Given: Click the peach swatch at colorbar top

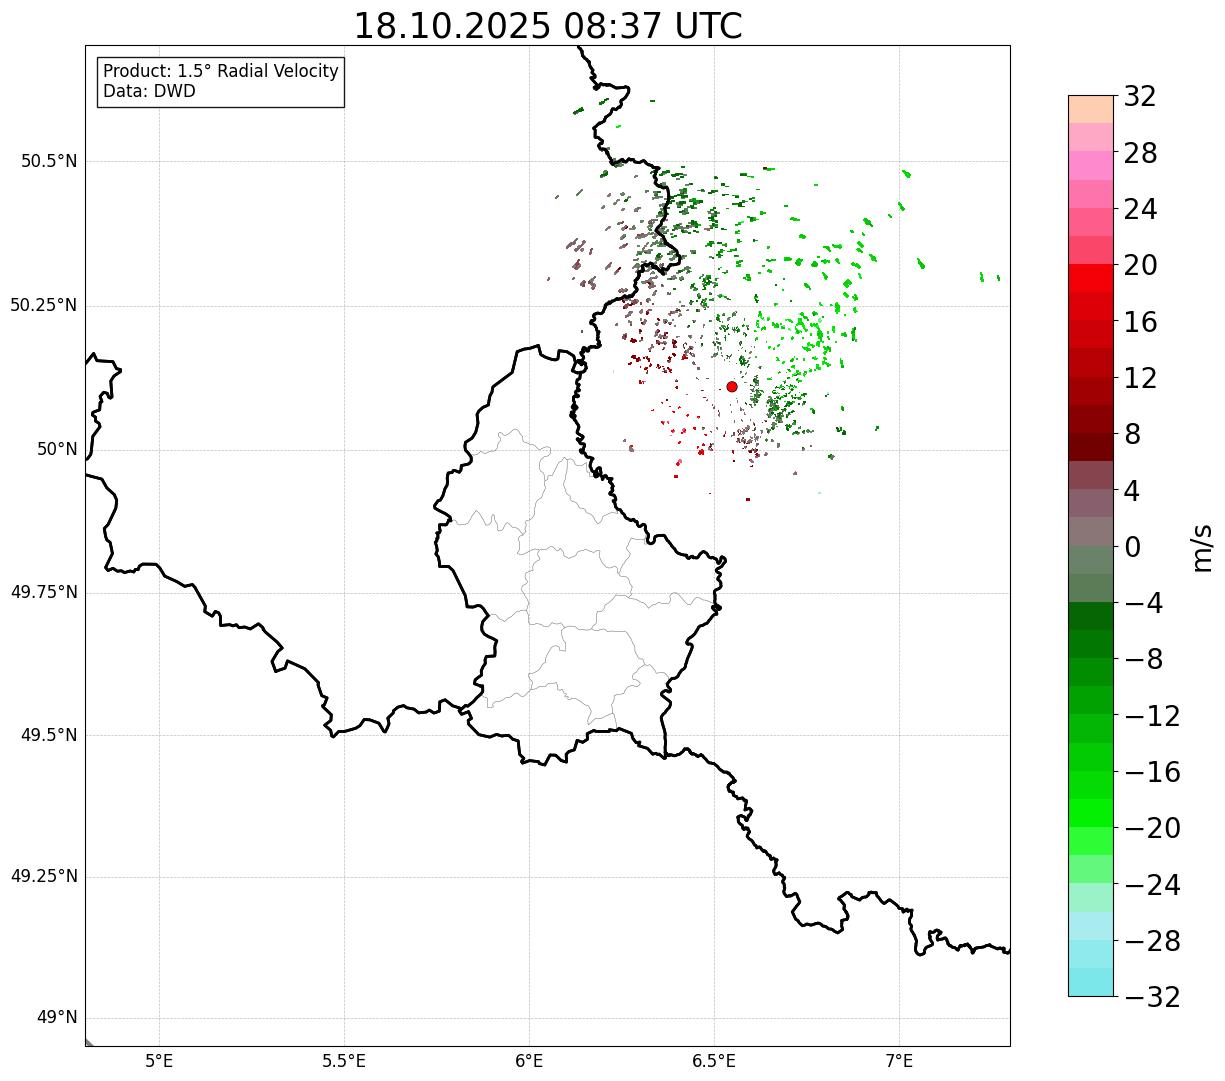Looking at the screenshot, I should coord(1091,108).
